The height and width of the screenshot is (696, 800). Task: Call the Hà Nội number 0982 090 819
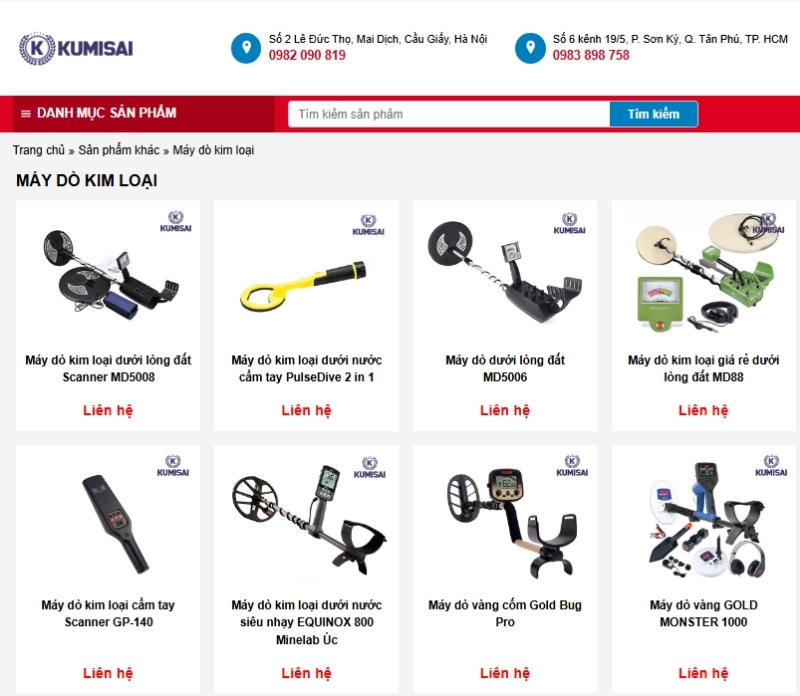coord(307,55)
